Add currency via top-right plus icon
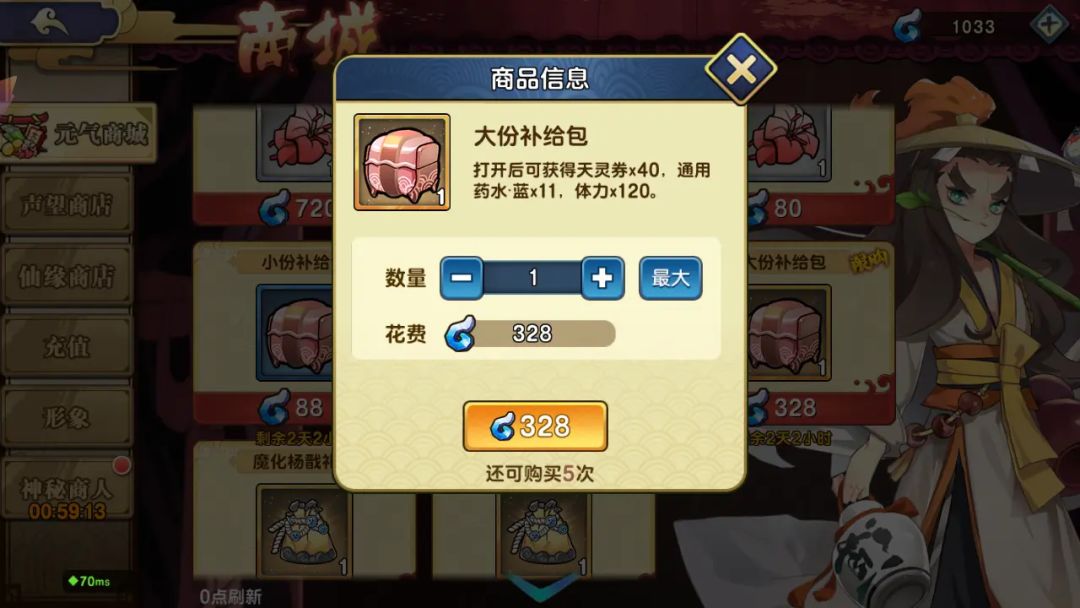 (x=1048, y=26)
